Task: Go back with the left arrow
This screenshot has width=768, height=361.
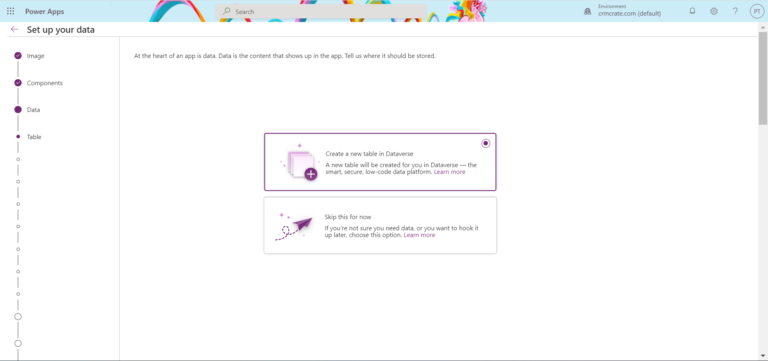Action: (x=14, y=29)
